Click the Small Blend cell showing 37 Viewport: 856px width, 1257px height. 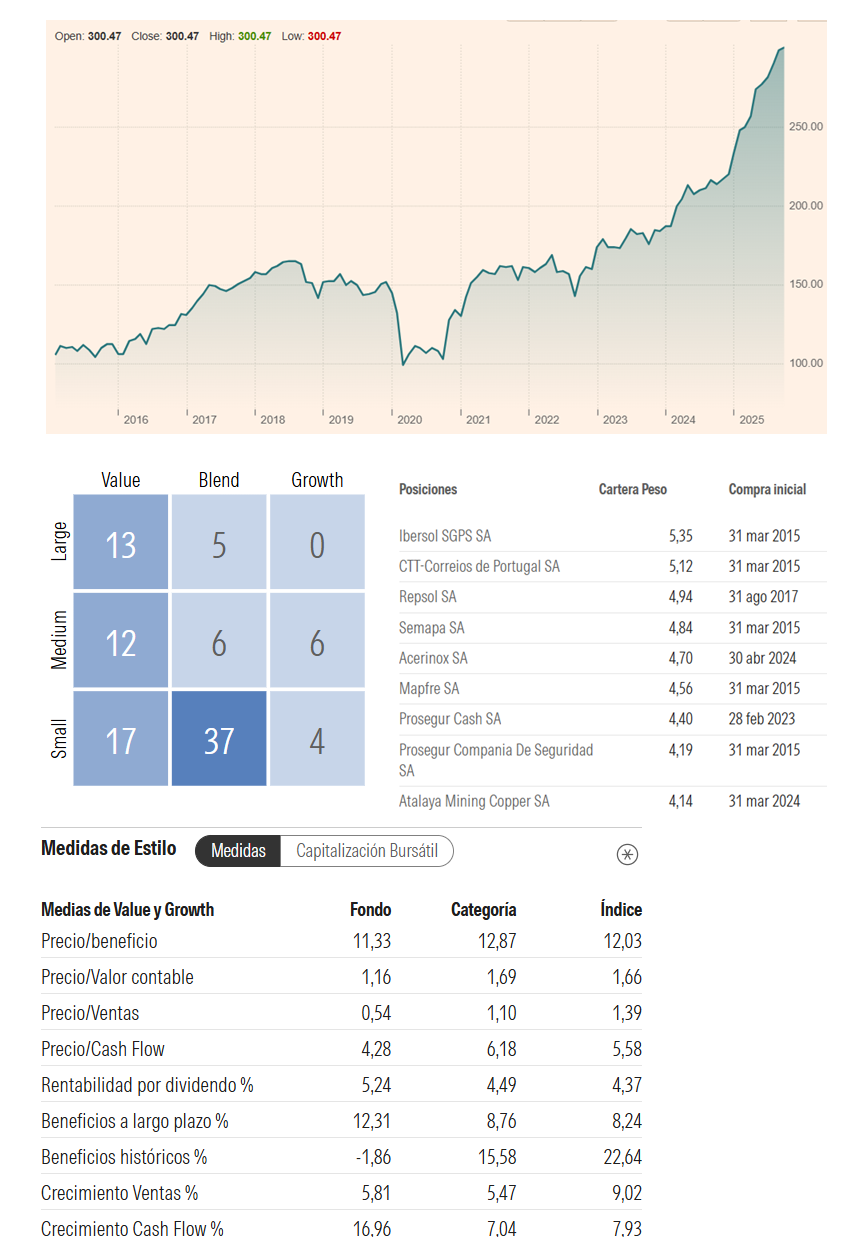coord(219,739)
